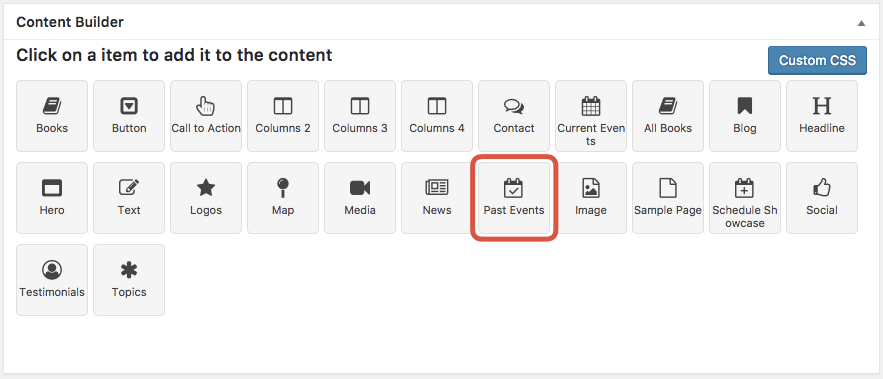This screenshot has width=883, height=379.
Task: Add the Logos item
Action: pos(206,198)
